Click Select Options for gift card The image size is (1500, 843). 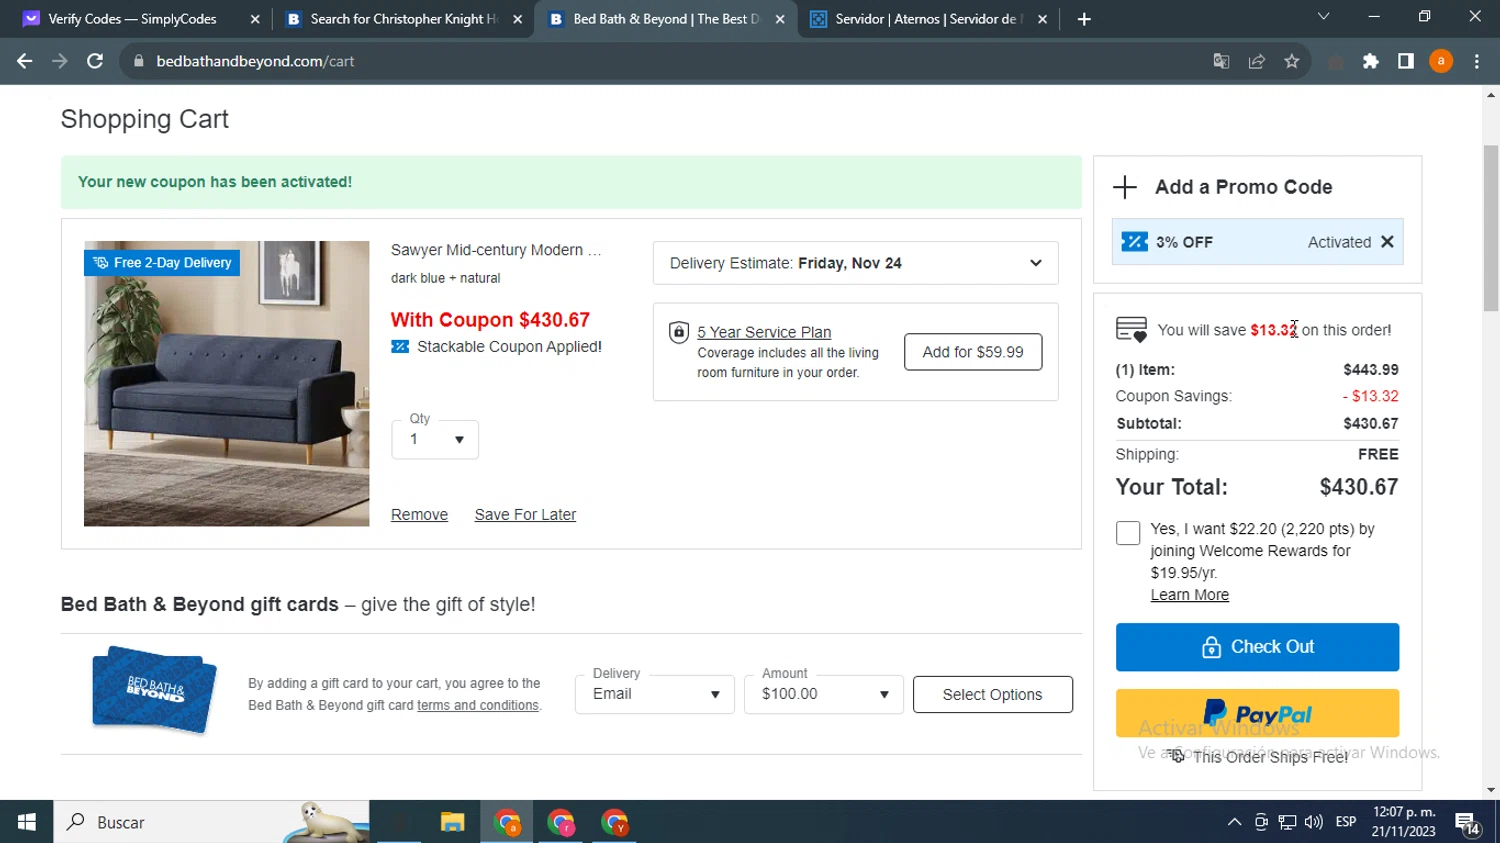click(992, 694)
